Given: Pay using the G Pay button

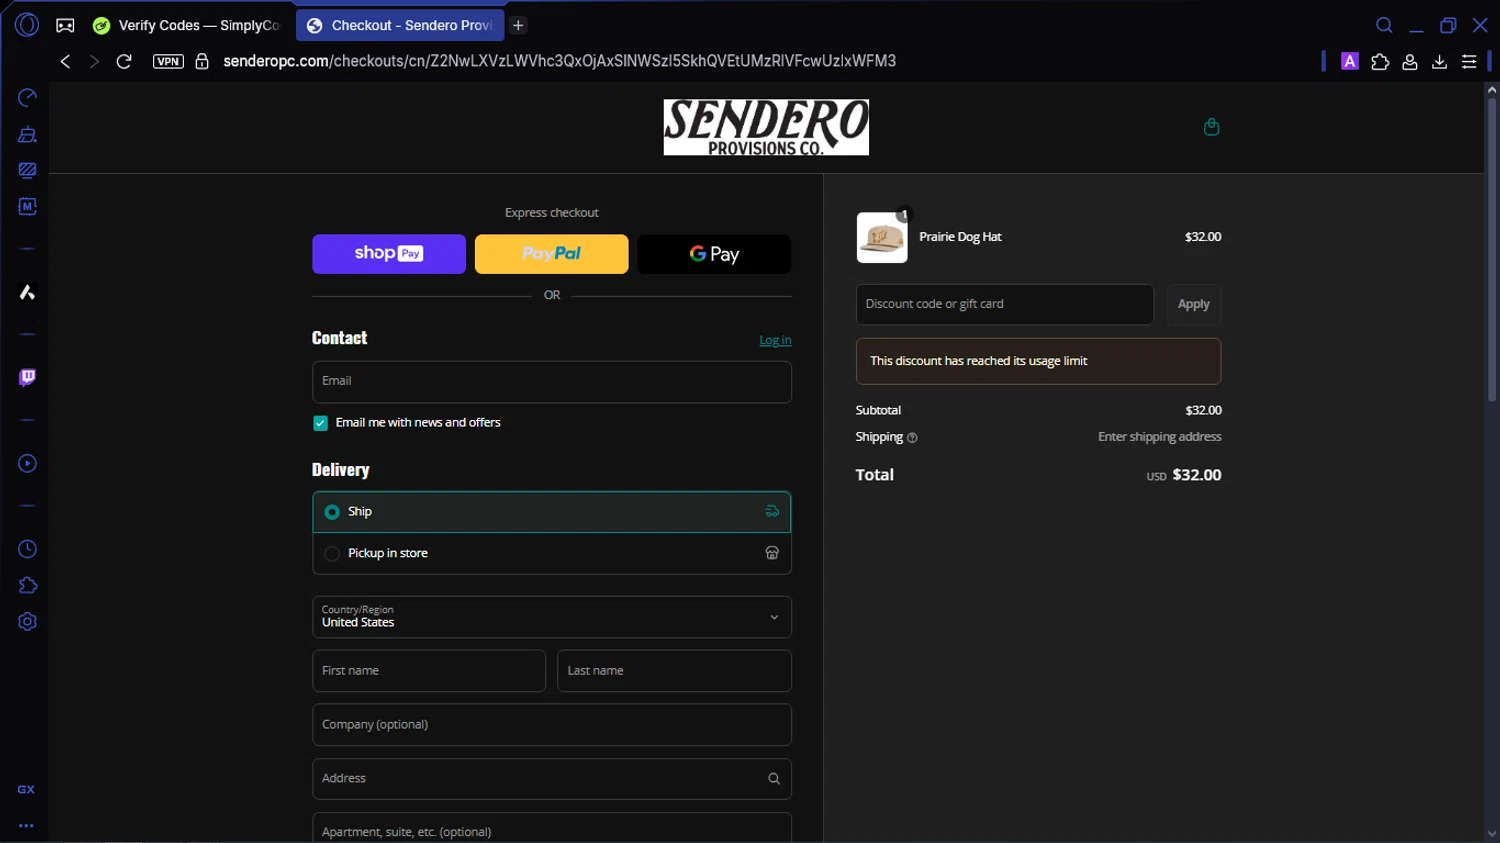Looking at the screenshot, I should click(714, 254).
